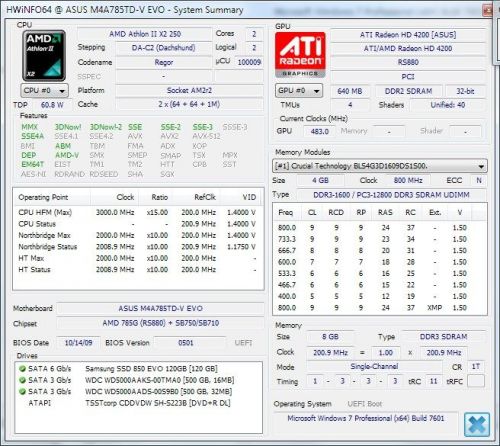Click the Operating Point column header
Viewport: 500px width, 446px height.
52,197
